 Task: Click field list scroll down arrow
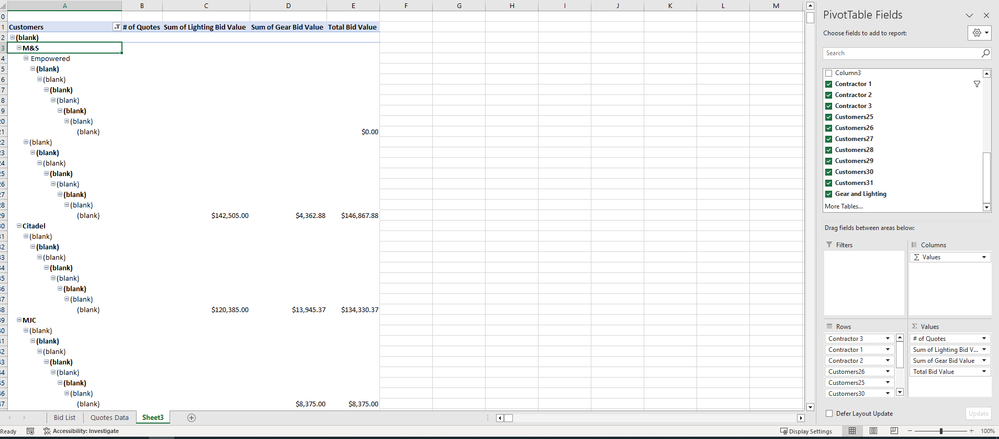[x=987, y=207]
